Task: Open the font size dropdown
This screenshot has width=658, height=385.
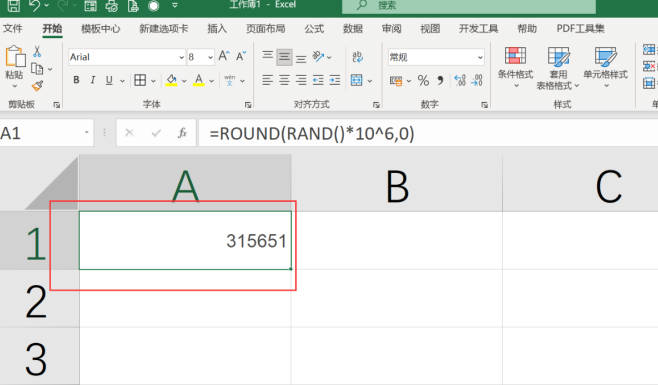Action: pos(210,57)
